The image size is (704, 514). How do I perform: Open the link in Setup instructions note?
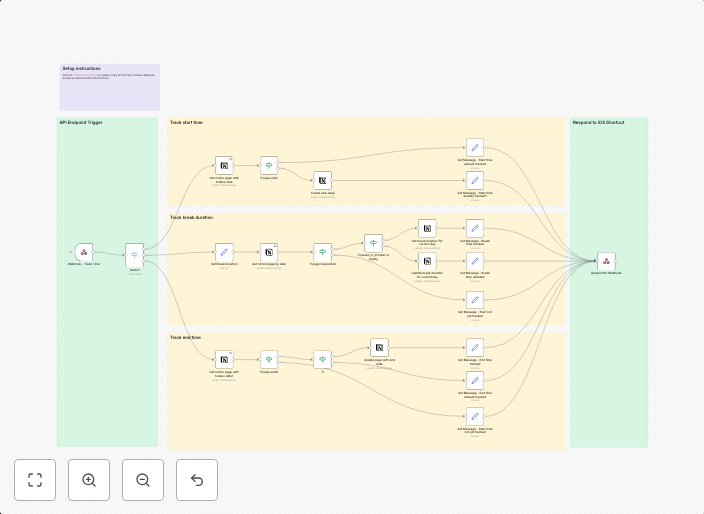coord(84,75)
